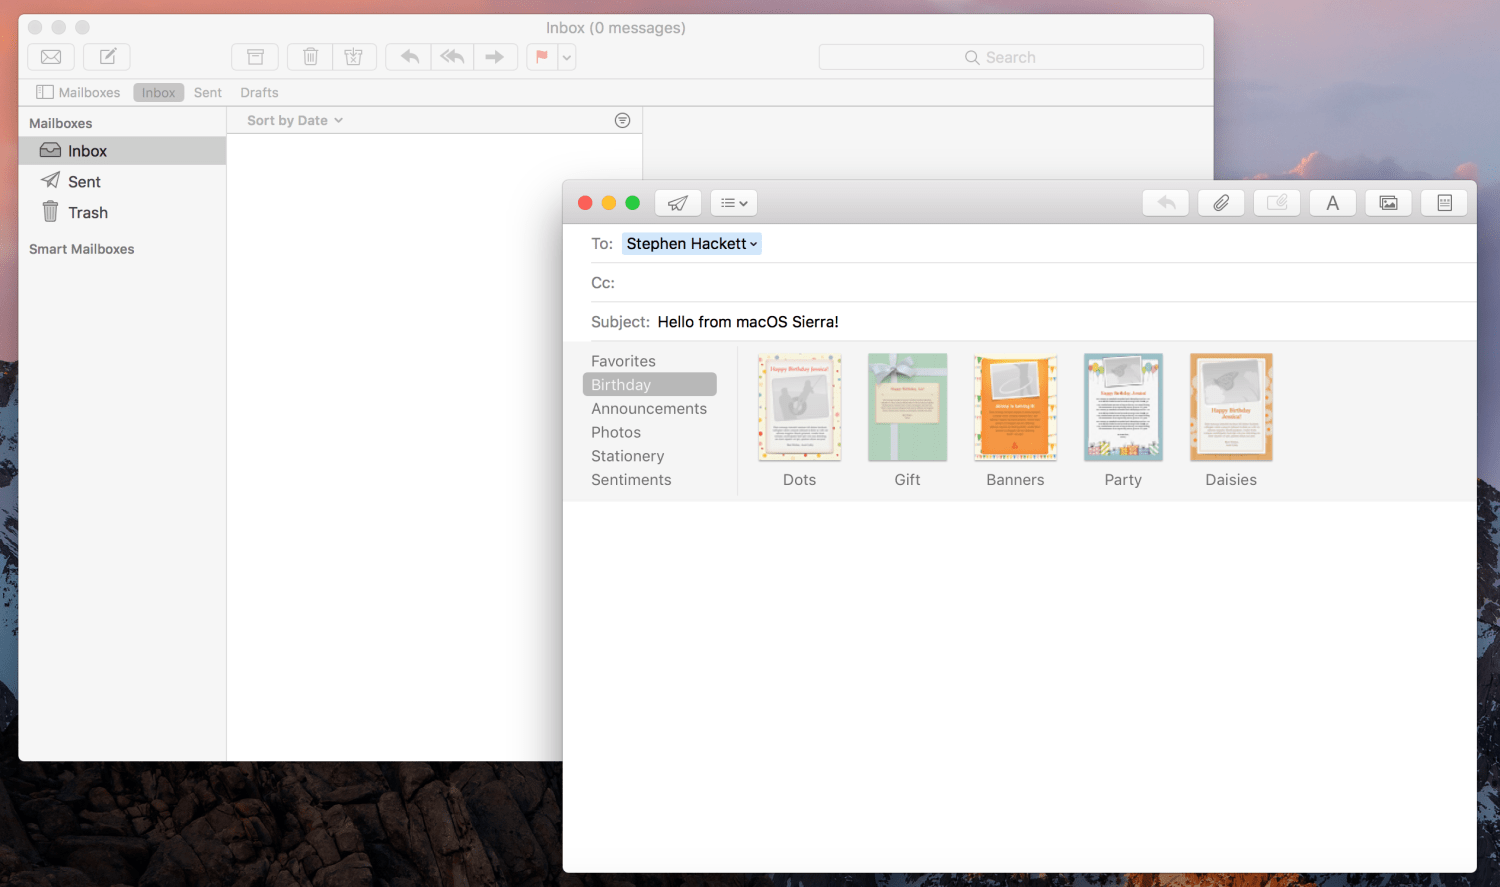Send the message with the paper plane icon
1500x887 pixels.
pyautogui.click(x=678, y=203)
